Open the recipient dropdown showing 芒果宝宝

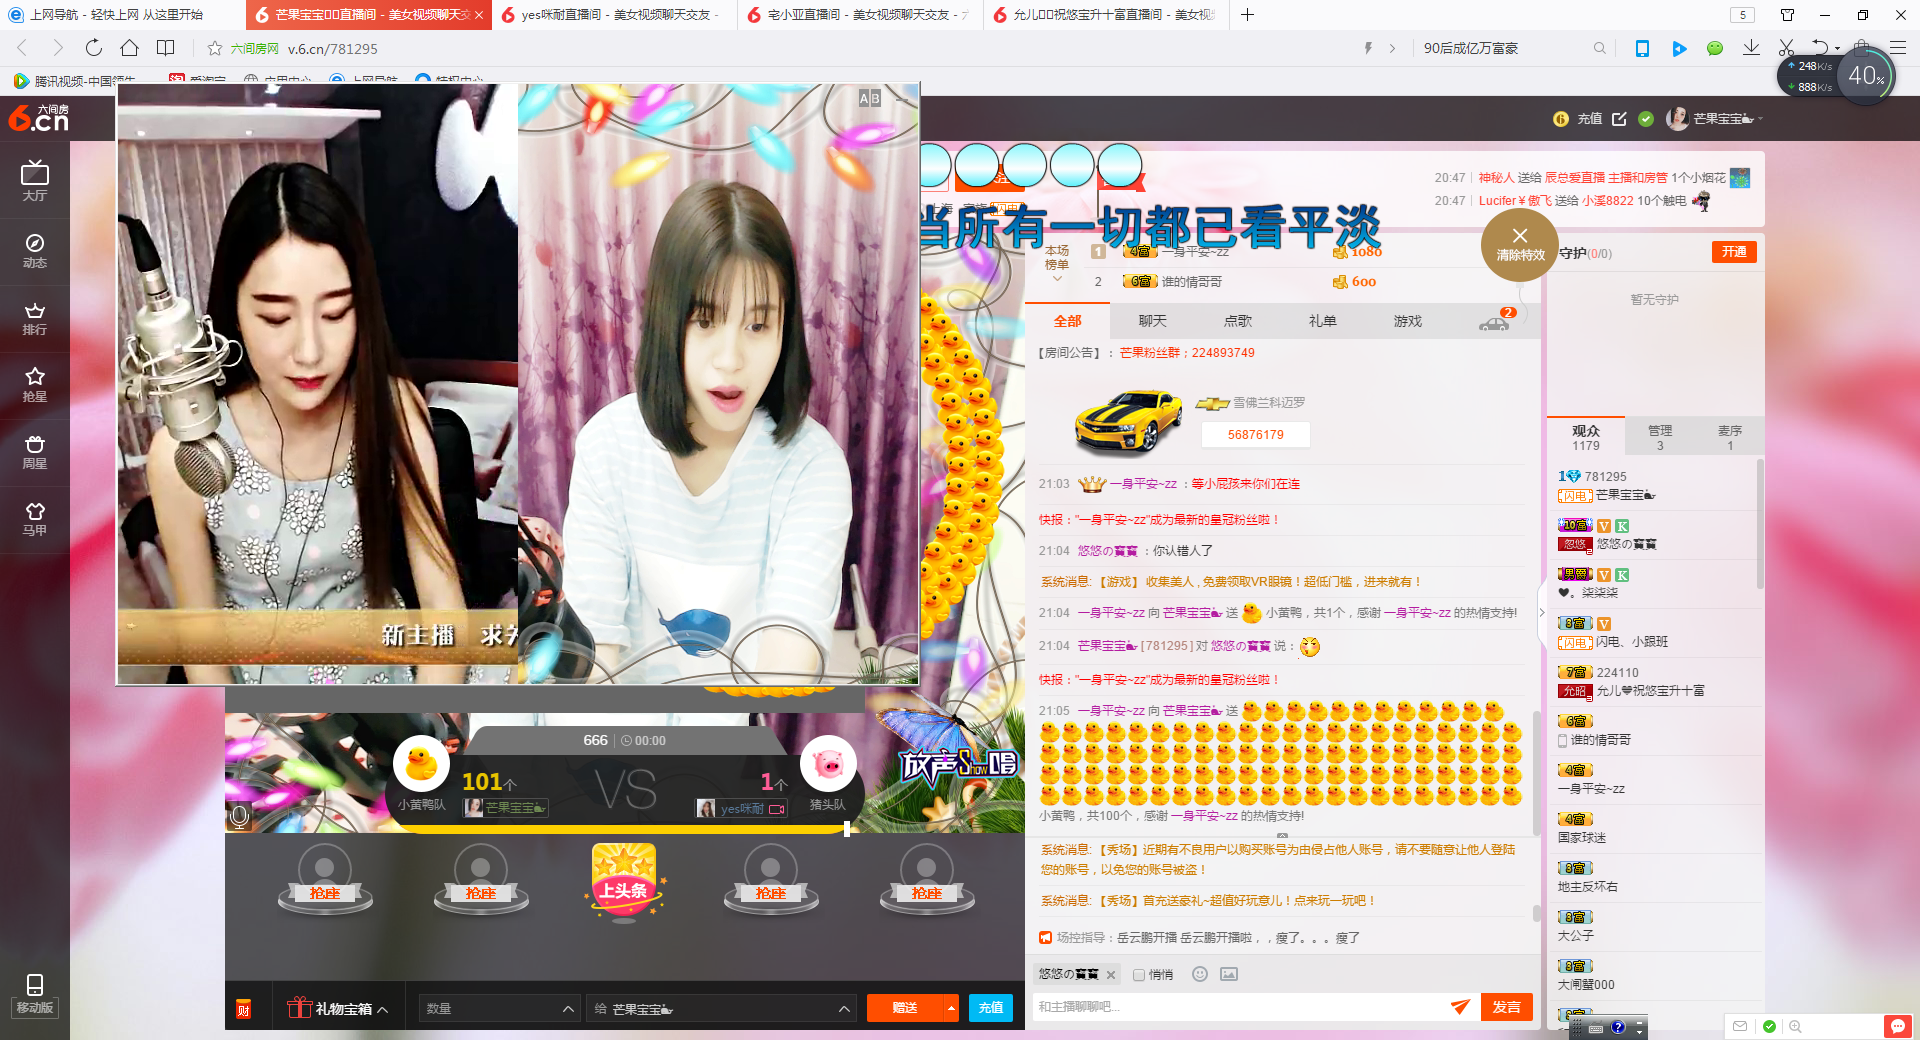click(x=722, y=1008)
